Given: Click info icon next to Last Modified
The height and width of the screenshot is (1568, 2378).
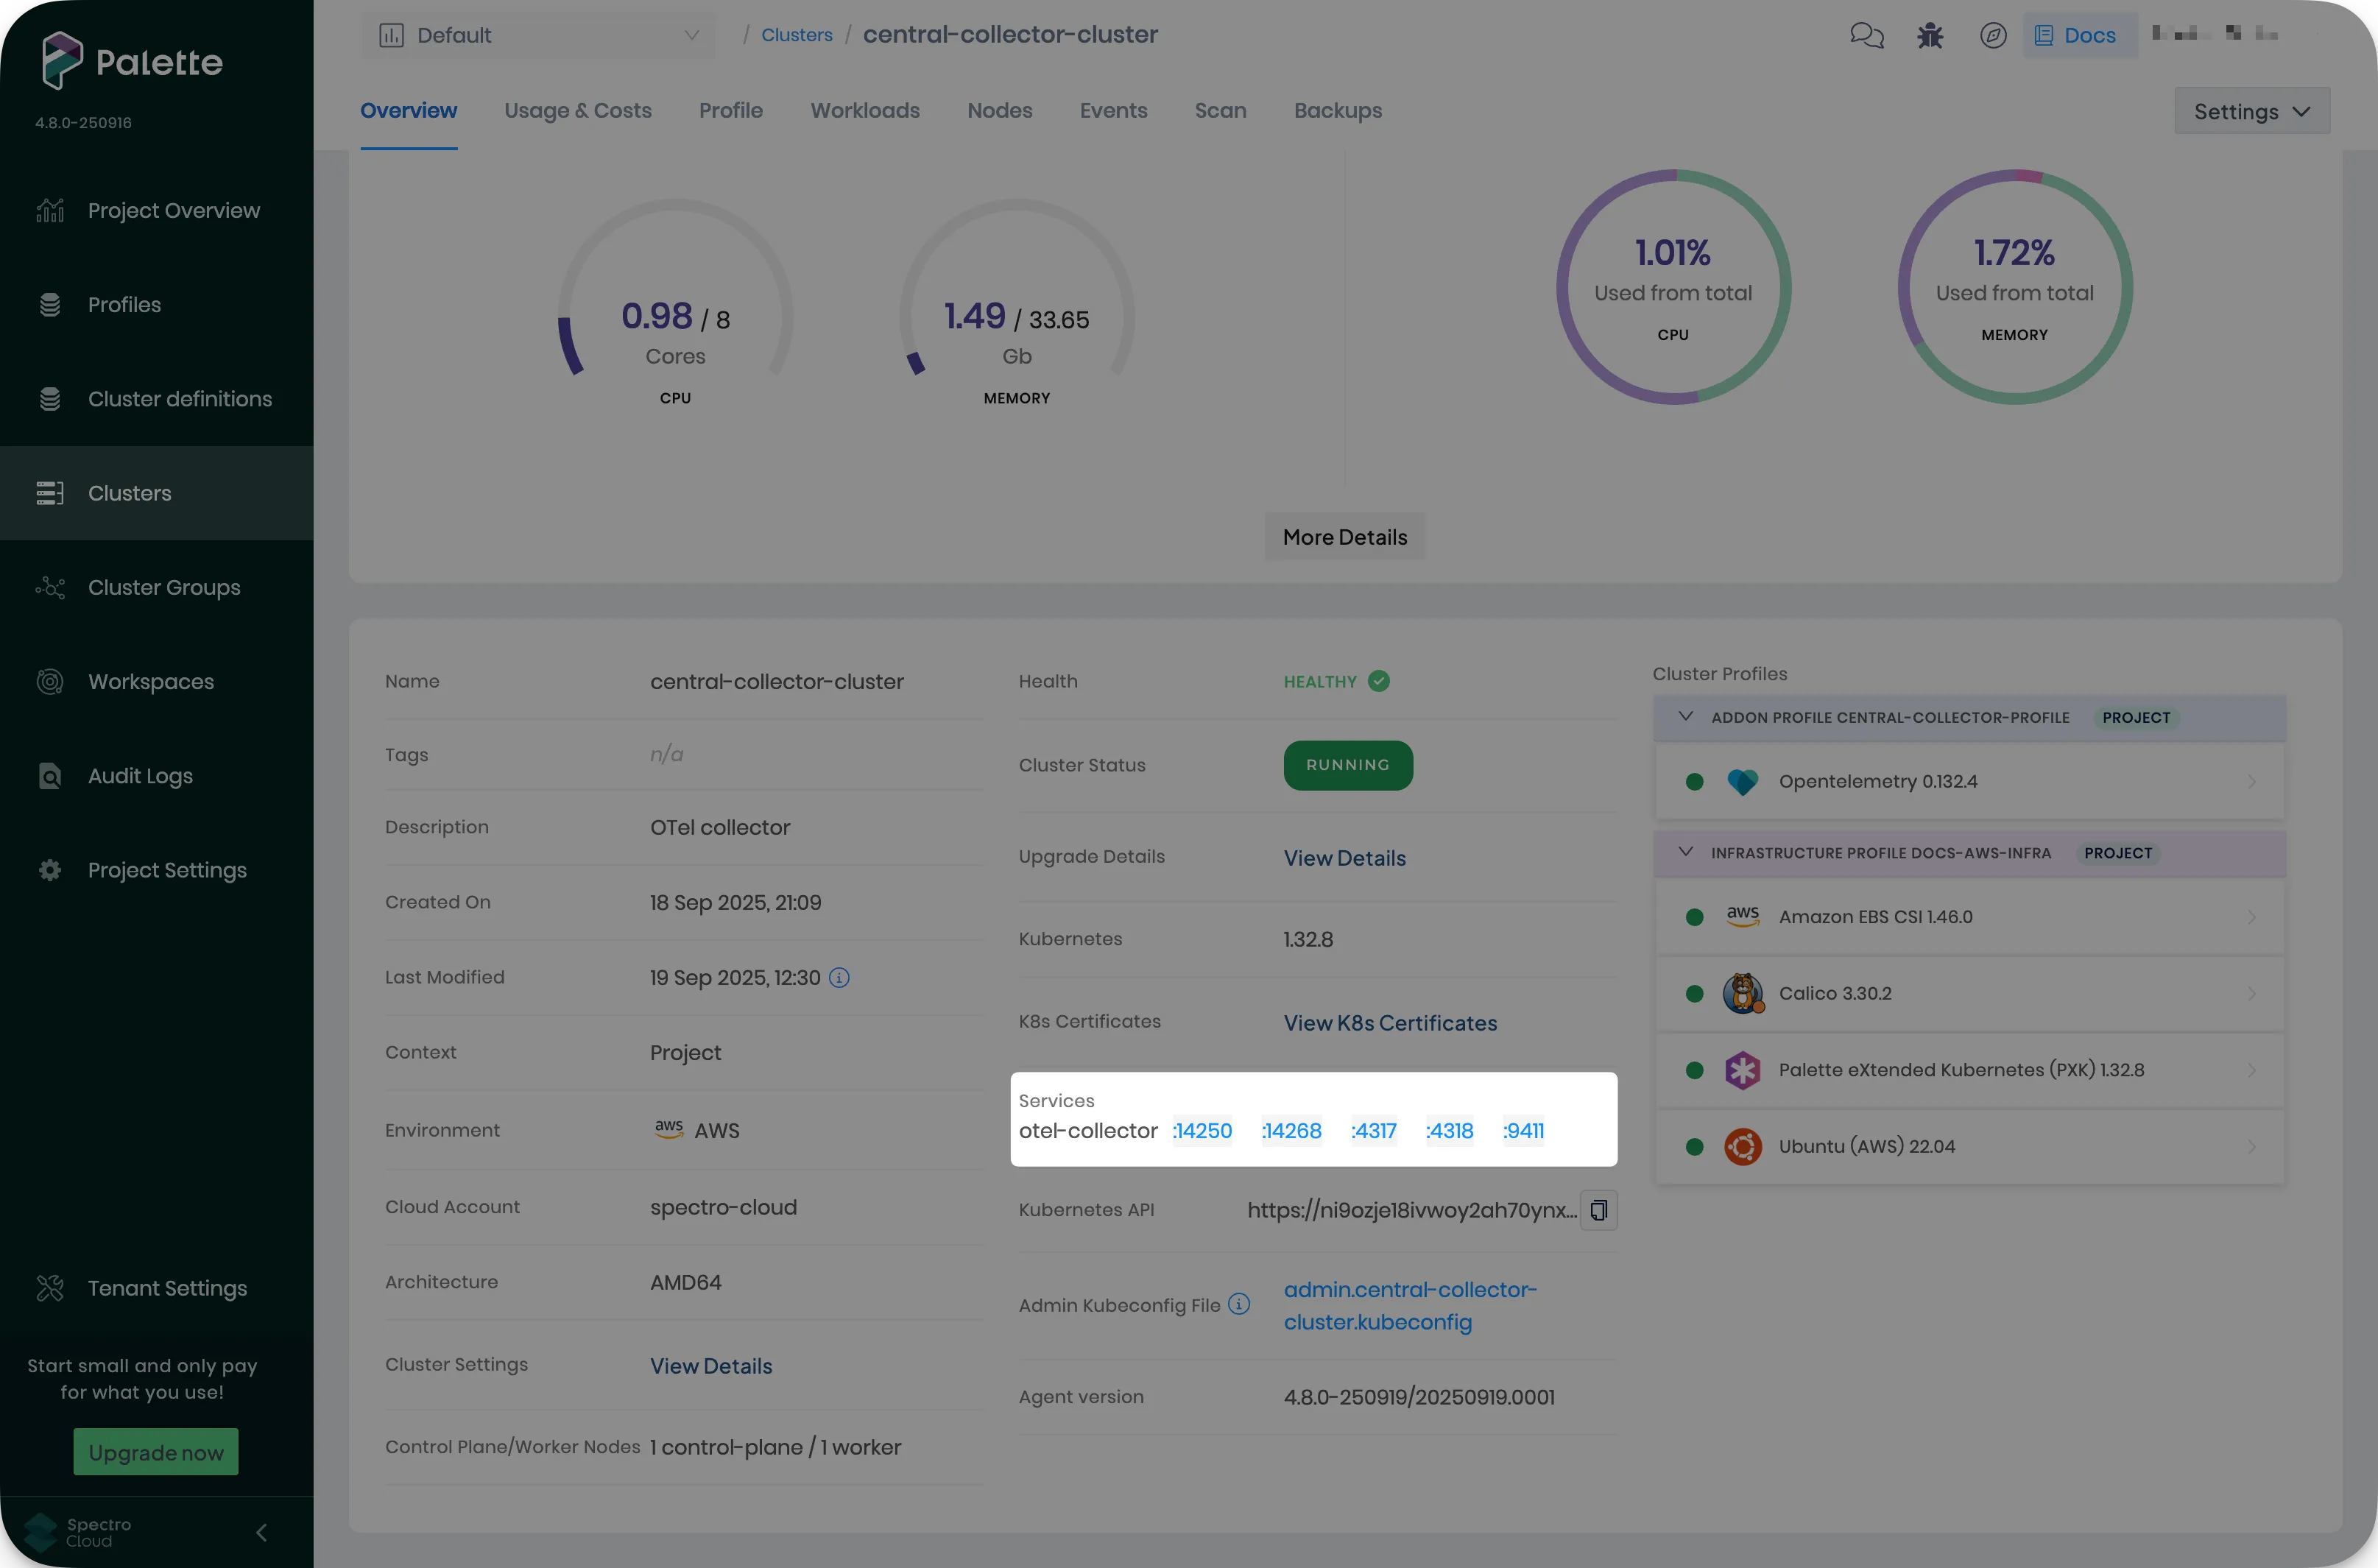Looking at the screenshot, I should pos(839,978).
